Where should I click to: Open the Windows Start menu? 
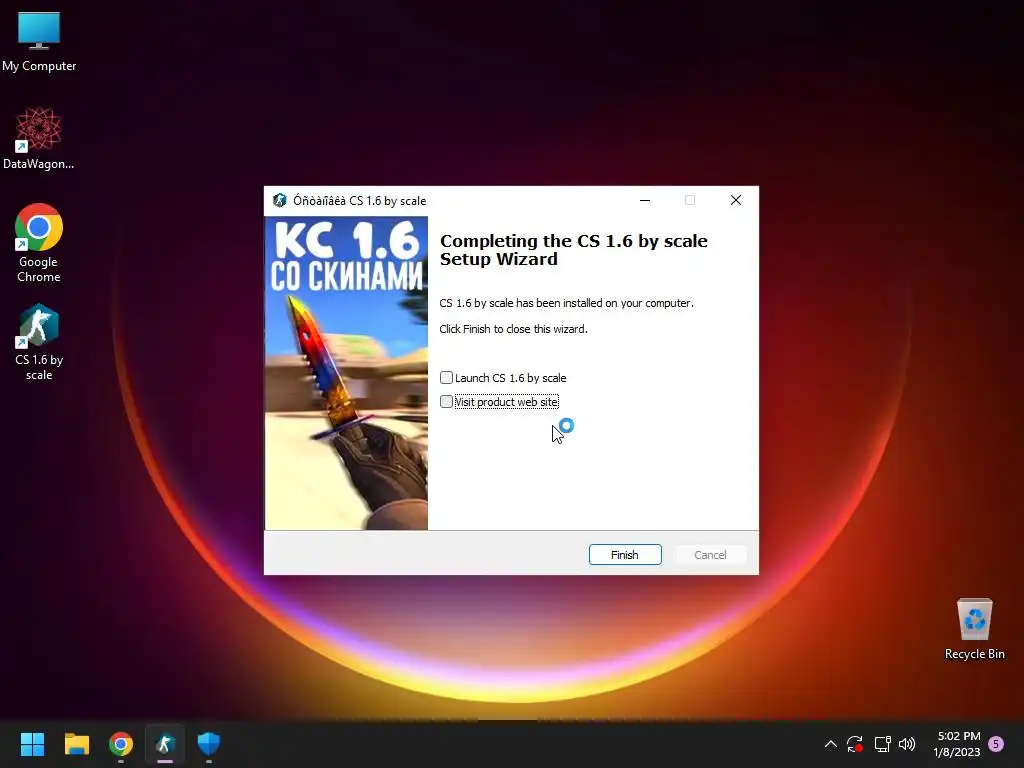pyautogui.click(x=32, y=744)
